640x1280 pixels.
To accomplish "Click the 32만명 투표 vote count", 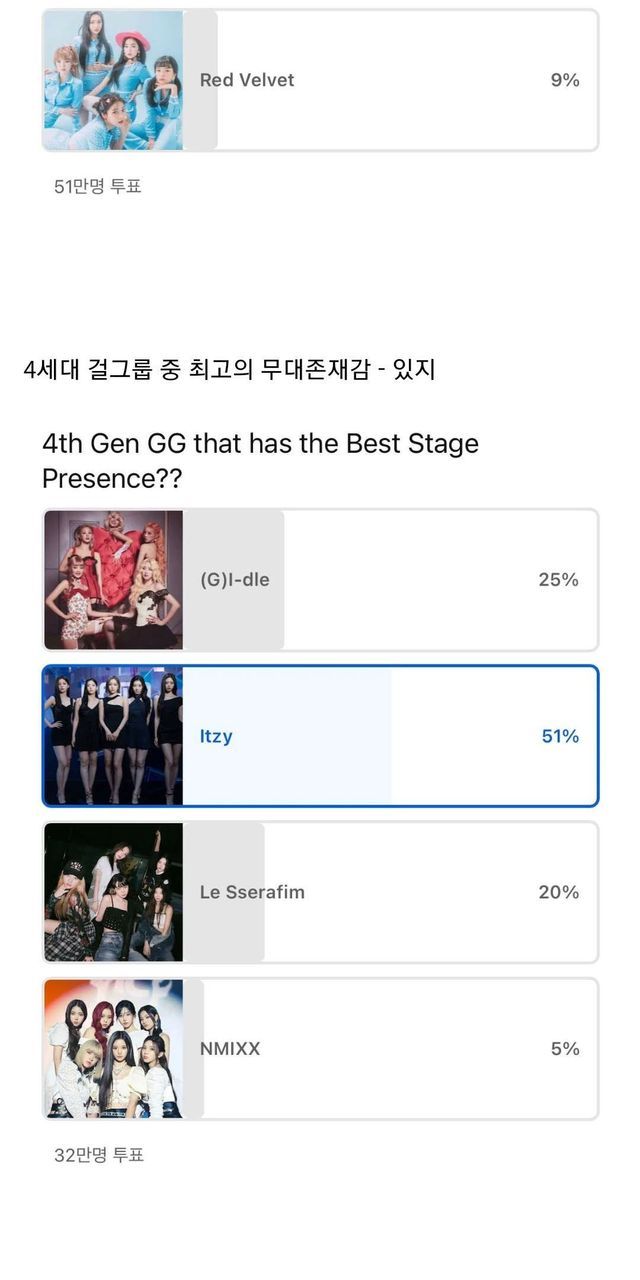I will click(99, 1155).
